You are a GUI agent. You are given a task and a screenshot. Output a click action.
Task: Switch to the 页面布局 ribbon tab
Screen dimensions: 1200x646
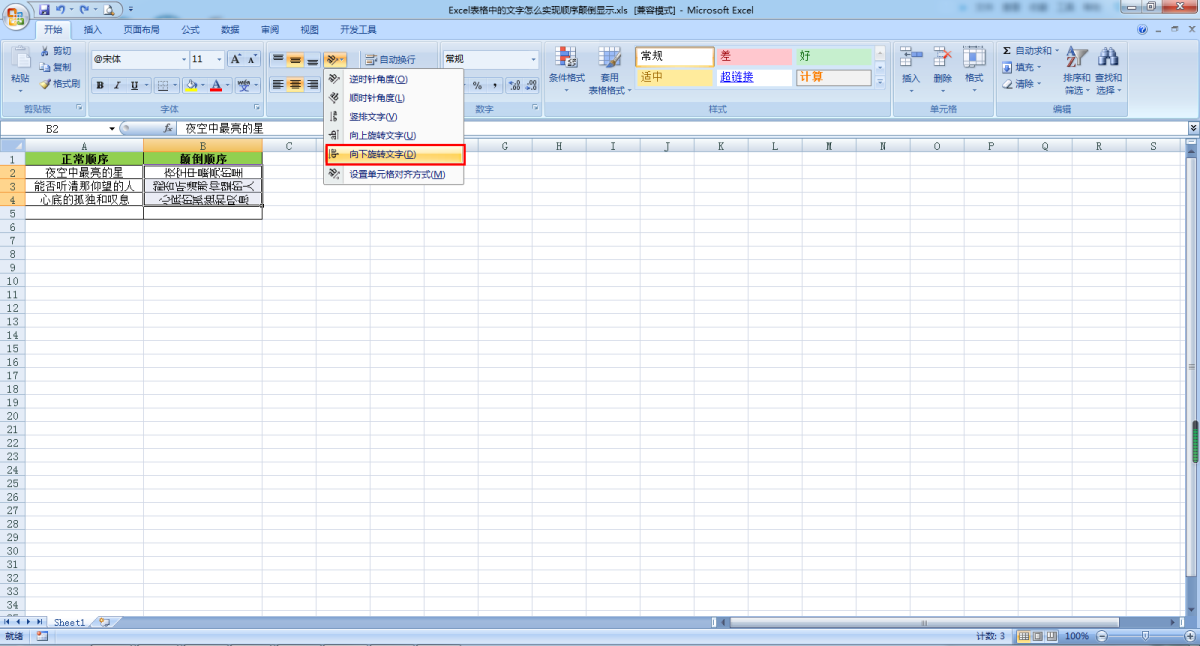click(x=141, y=30)
